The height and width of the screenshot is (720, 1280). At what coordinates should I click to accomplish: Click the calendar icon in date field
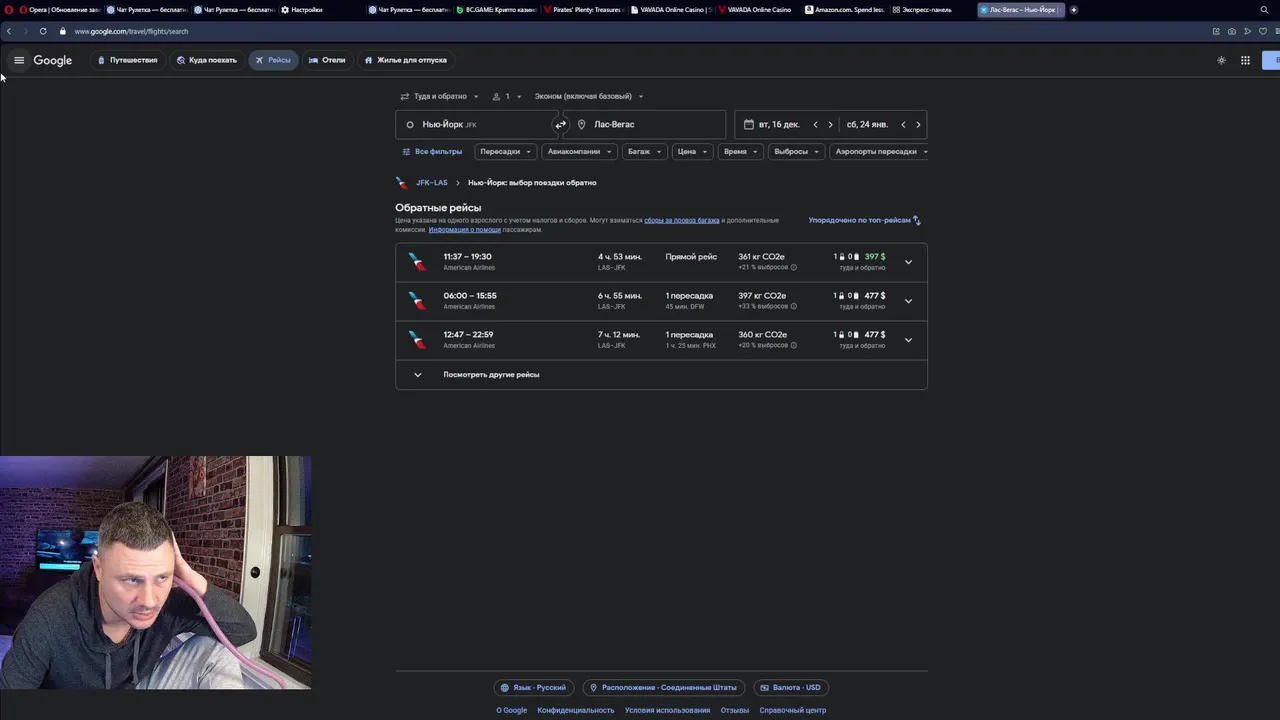click(x=748, y=124)
